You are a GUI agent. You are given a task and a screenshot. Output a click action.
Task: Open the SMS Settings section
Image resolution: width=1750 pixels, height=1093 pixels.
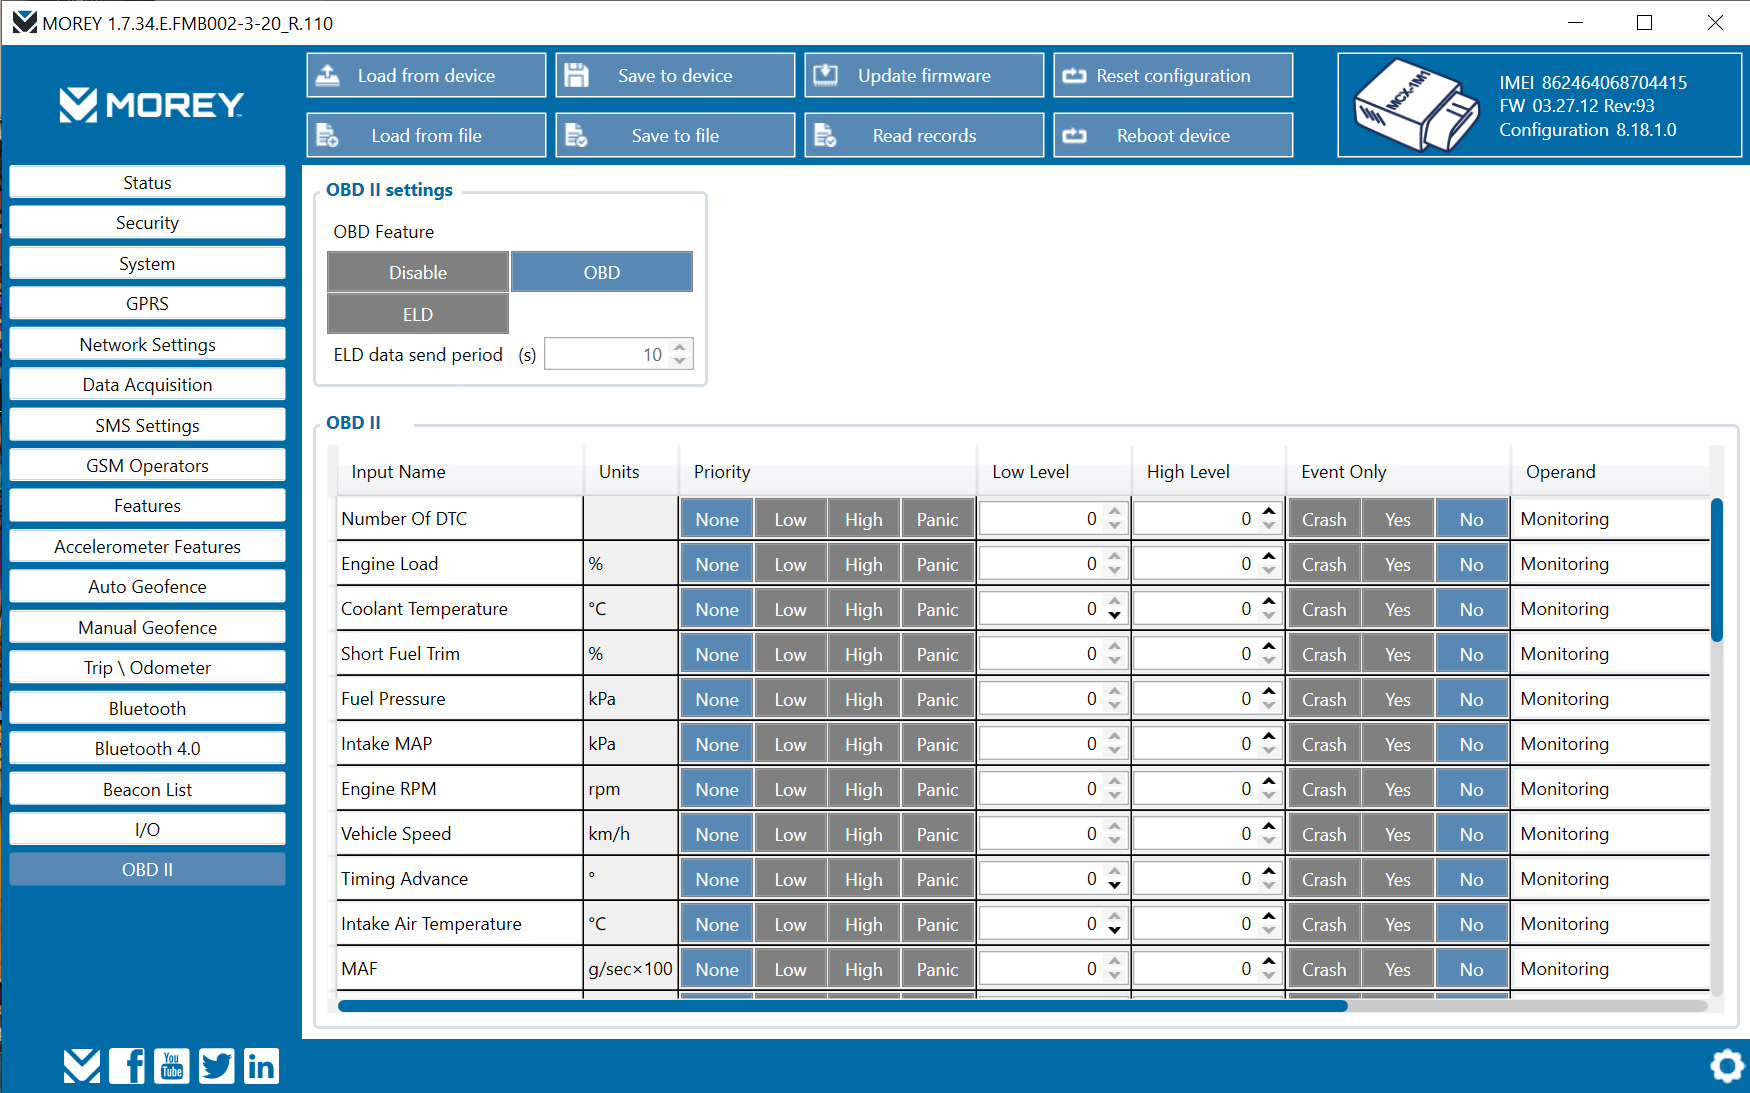click(x=147, y=425)
